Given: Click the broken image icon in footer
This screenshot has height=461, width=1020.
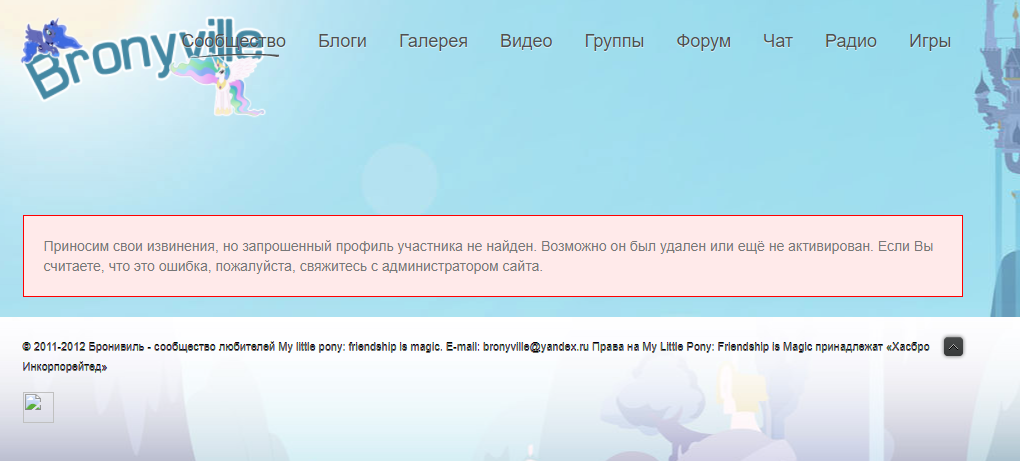Looking at the screenshot, I should pos(38,407).
